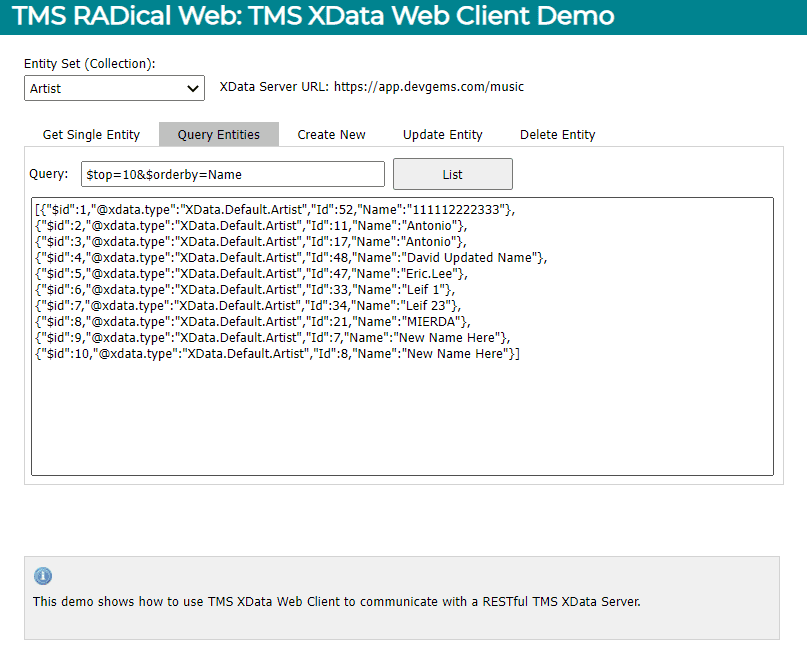Focus the Query input field
The image size is (807, 652).
[x=233, y=174]
